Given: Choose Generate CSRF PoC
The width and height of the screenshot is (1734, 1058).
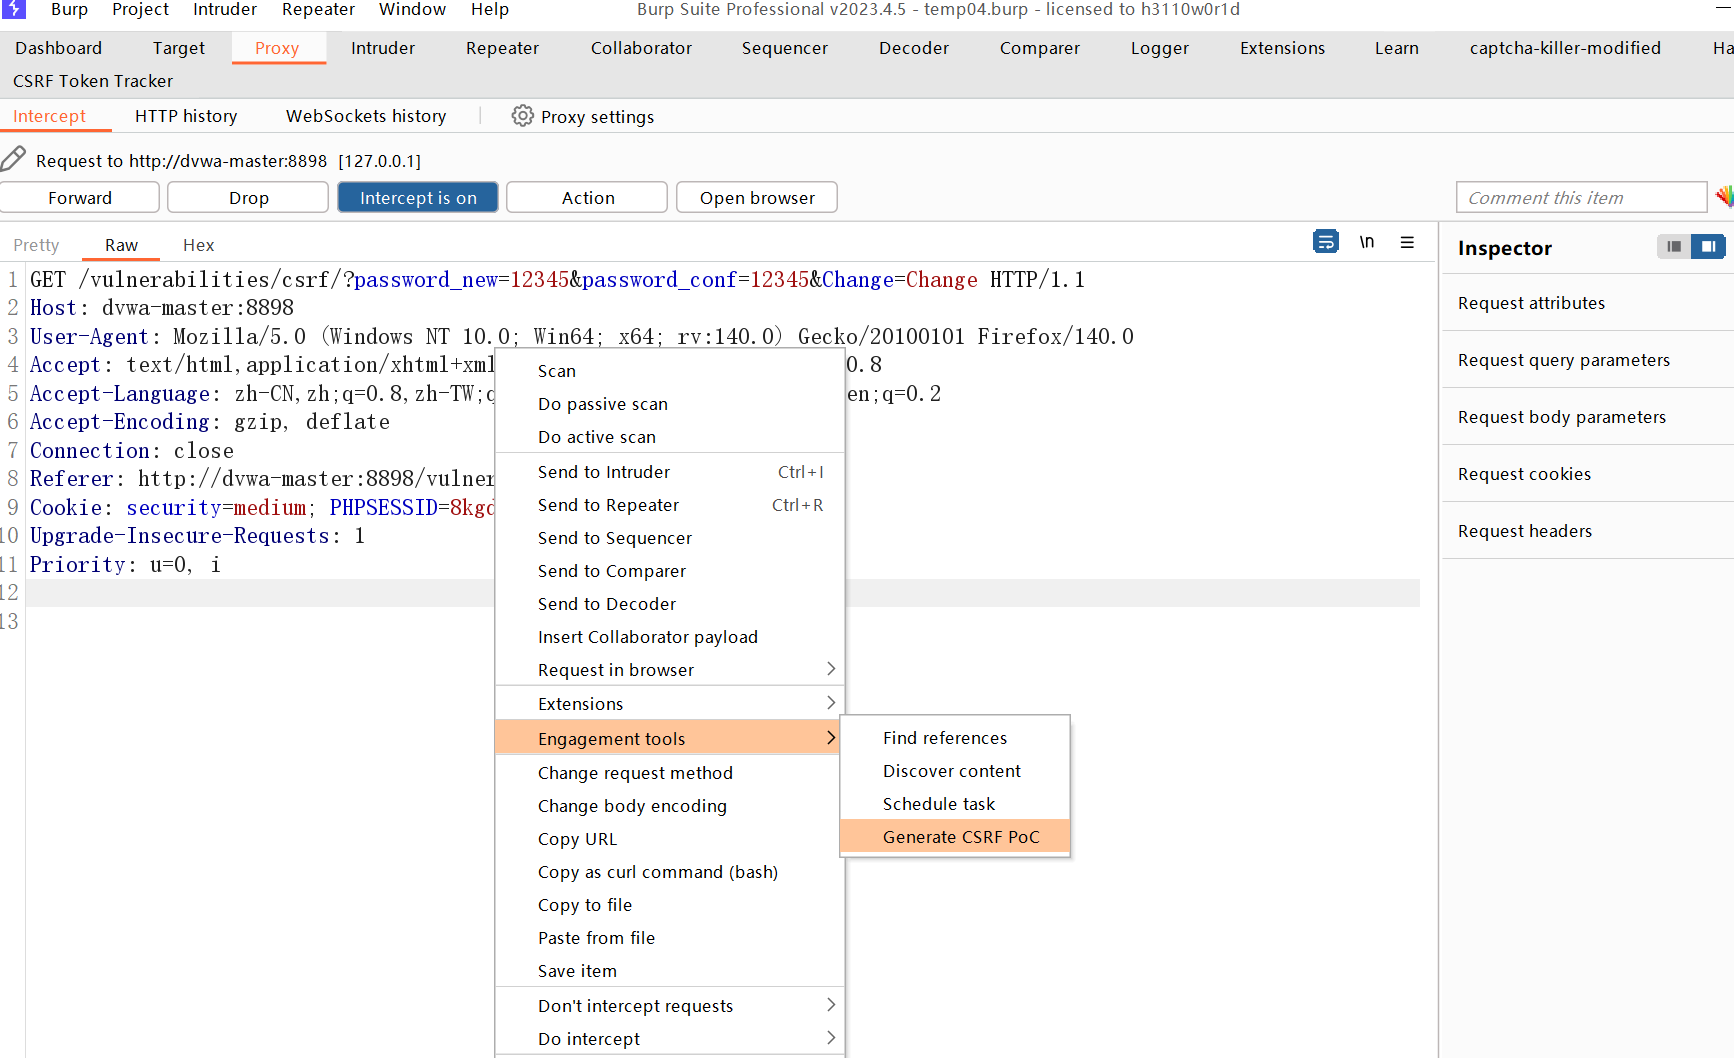Looking at the screenshot, I should pyautogui.click(x=955, y=837).
